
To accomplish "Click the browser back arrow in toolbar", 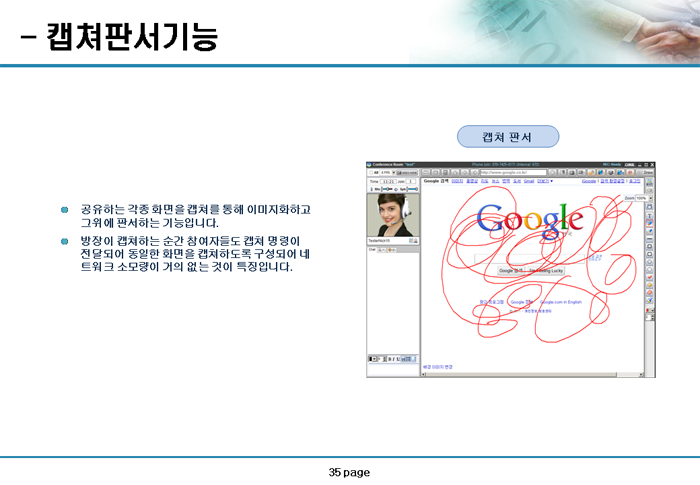I will coord(475,172).
